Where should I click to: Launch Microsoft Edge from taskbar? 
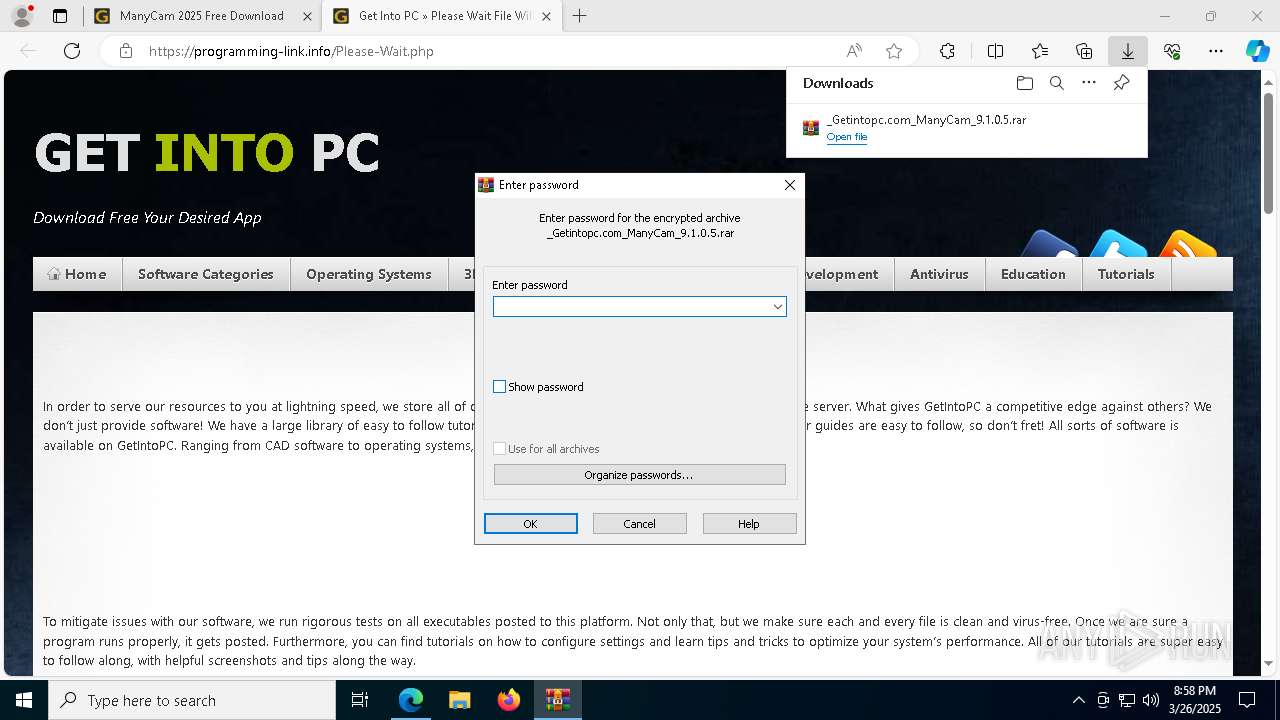coord(411,700)
